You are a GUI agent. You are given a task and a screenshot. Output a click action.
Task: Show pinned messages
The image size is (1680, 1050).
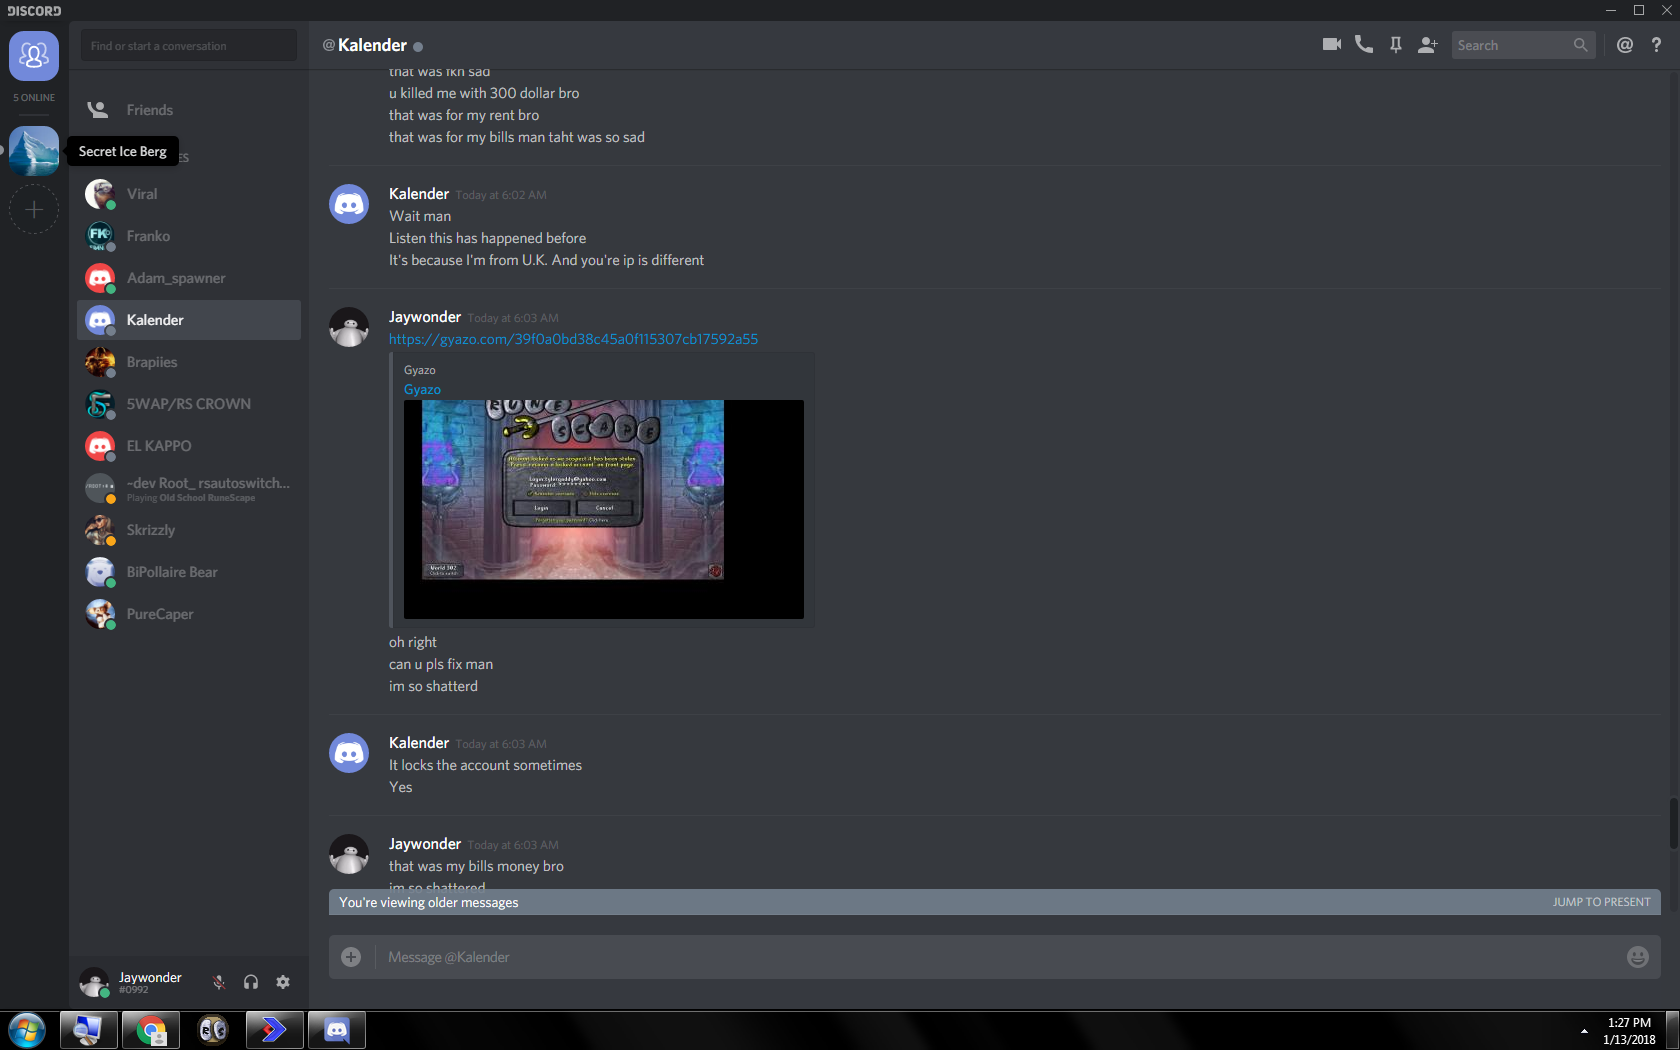point(1395,45)
